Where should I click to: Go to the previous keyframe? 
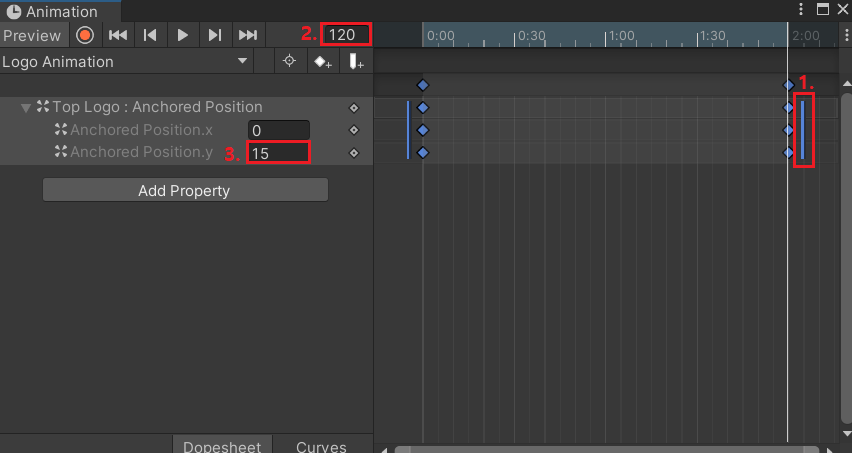[x=150, y=35]
